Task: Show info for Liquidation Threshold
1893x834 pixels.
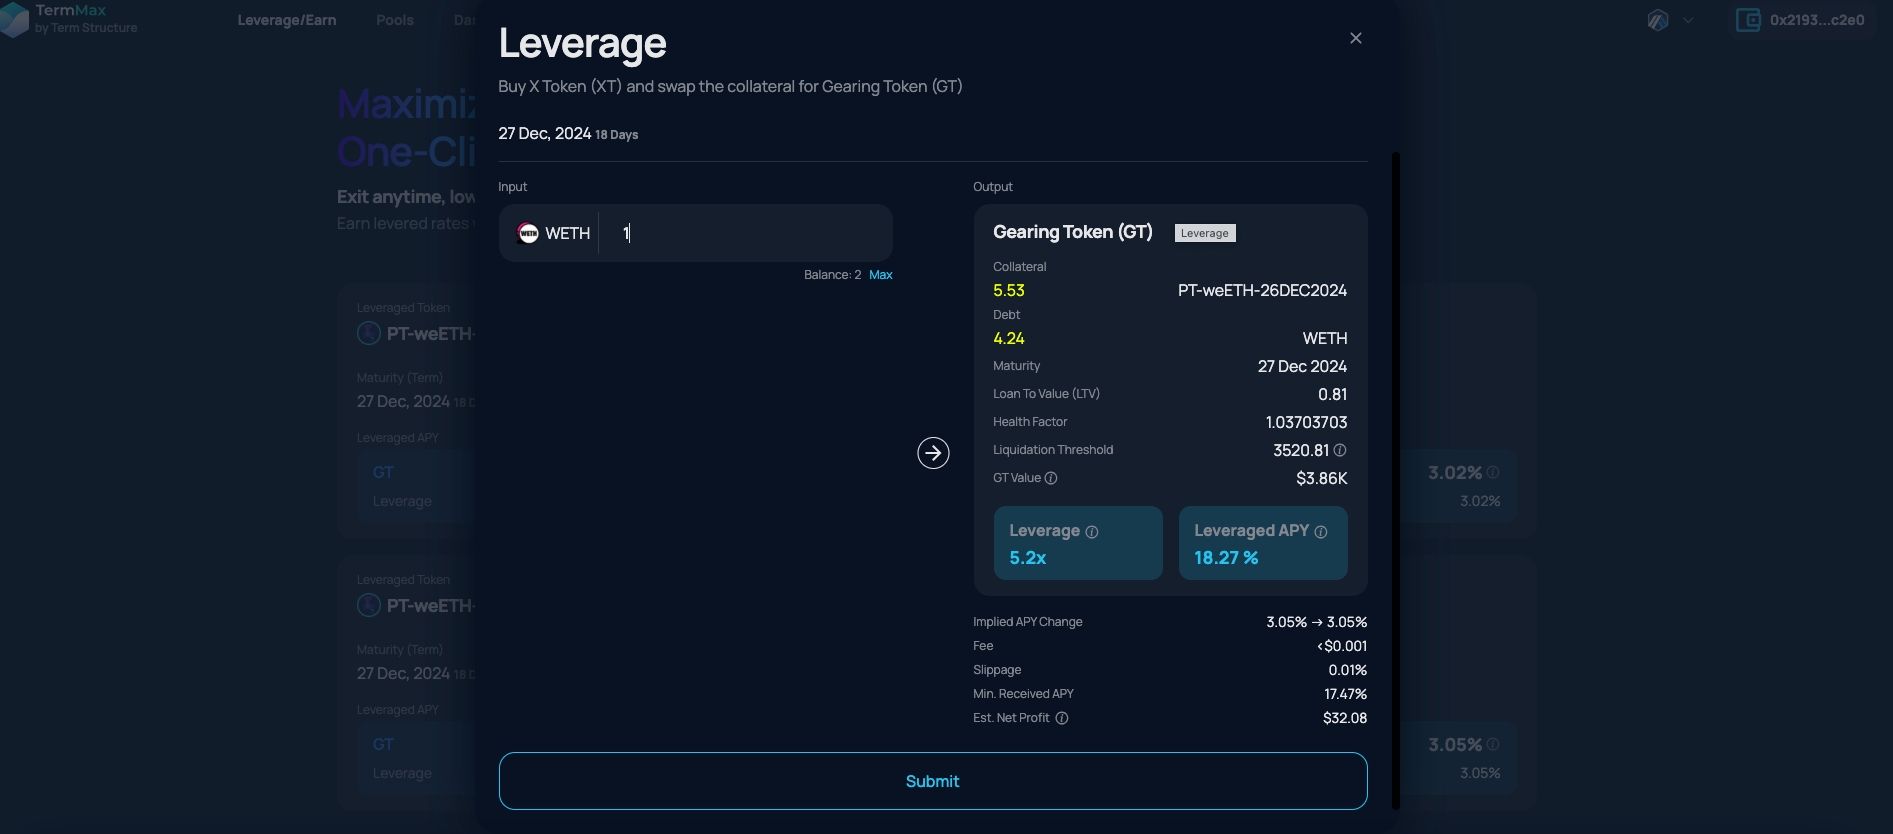Action: (x=1340, y=451)
